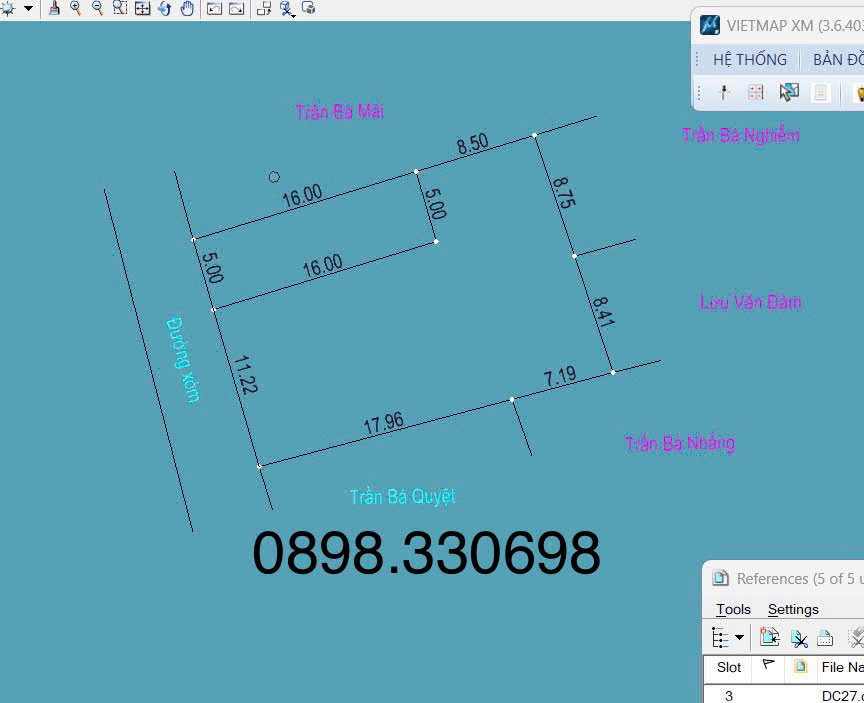This screenshot has width=864, height=703.
Task: Click the Attach Reference icon
Action: coord(769,637)
